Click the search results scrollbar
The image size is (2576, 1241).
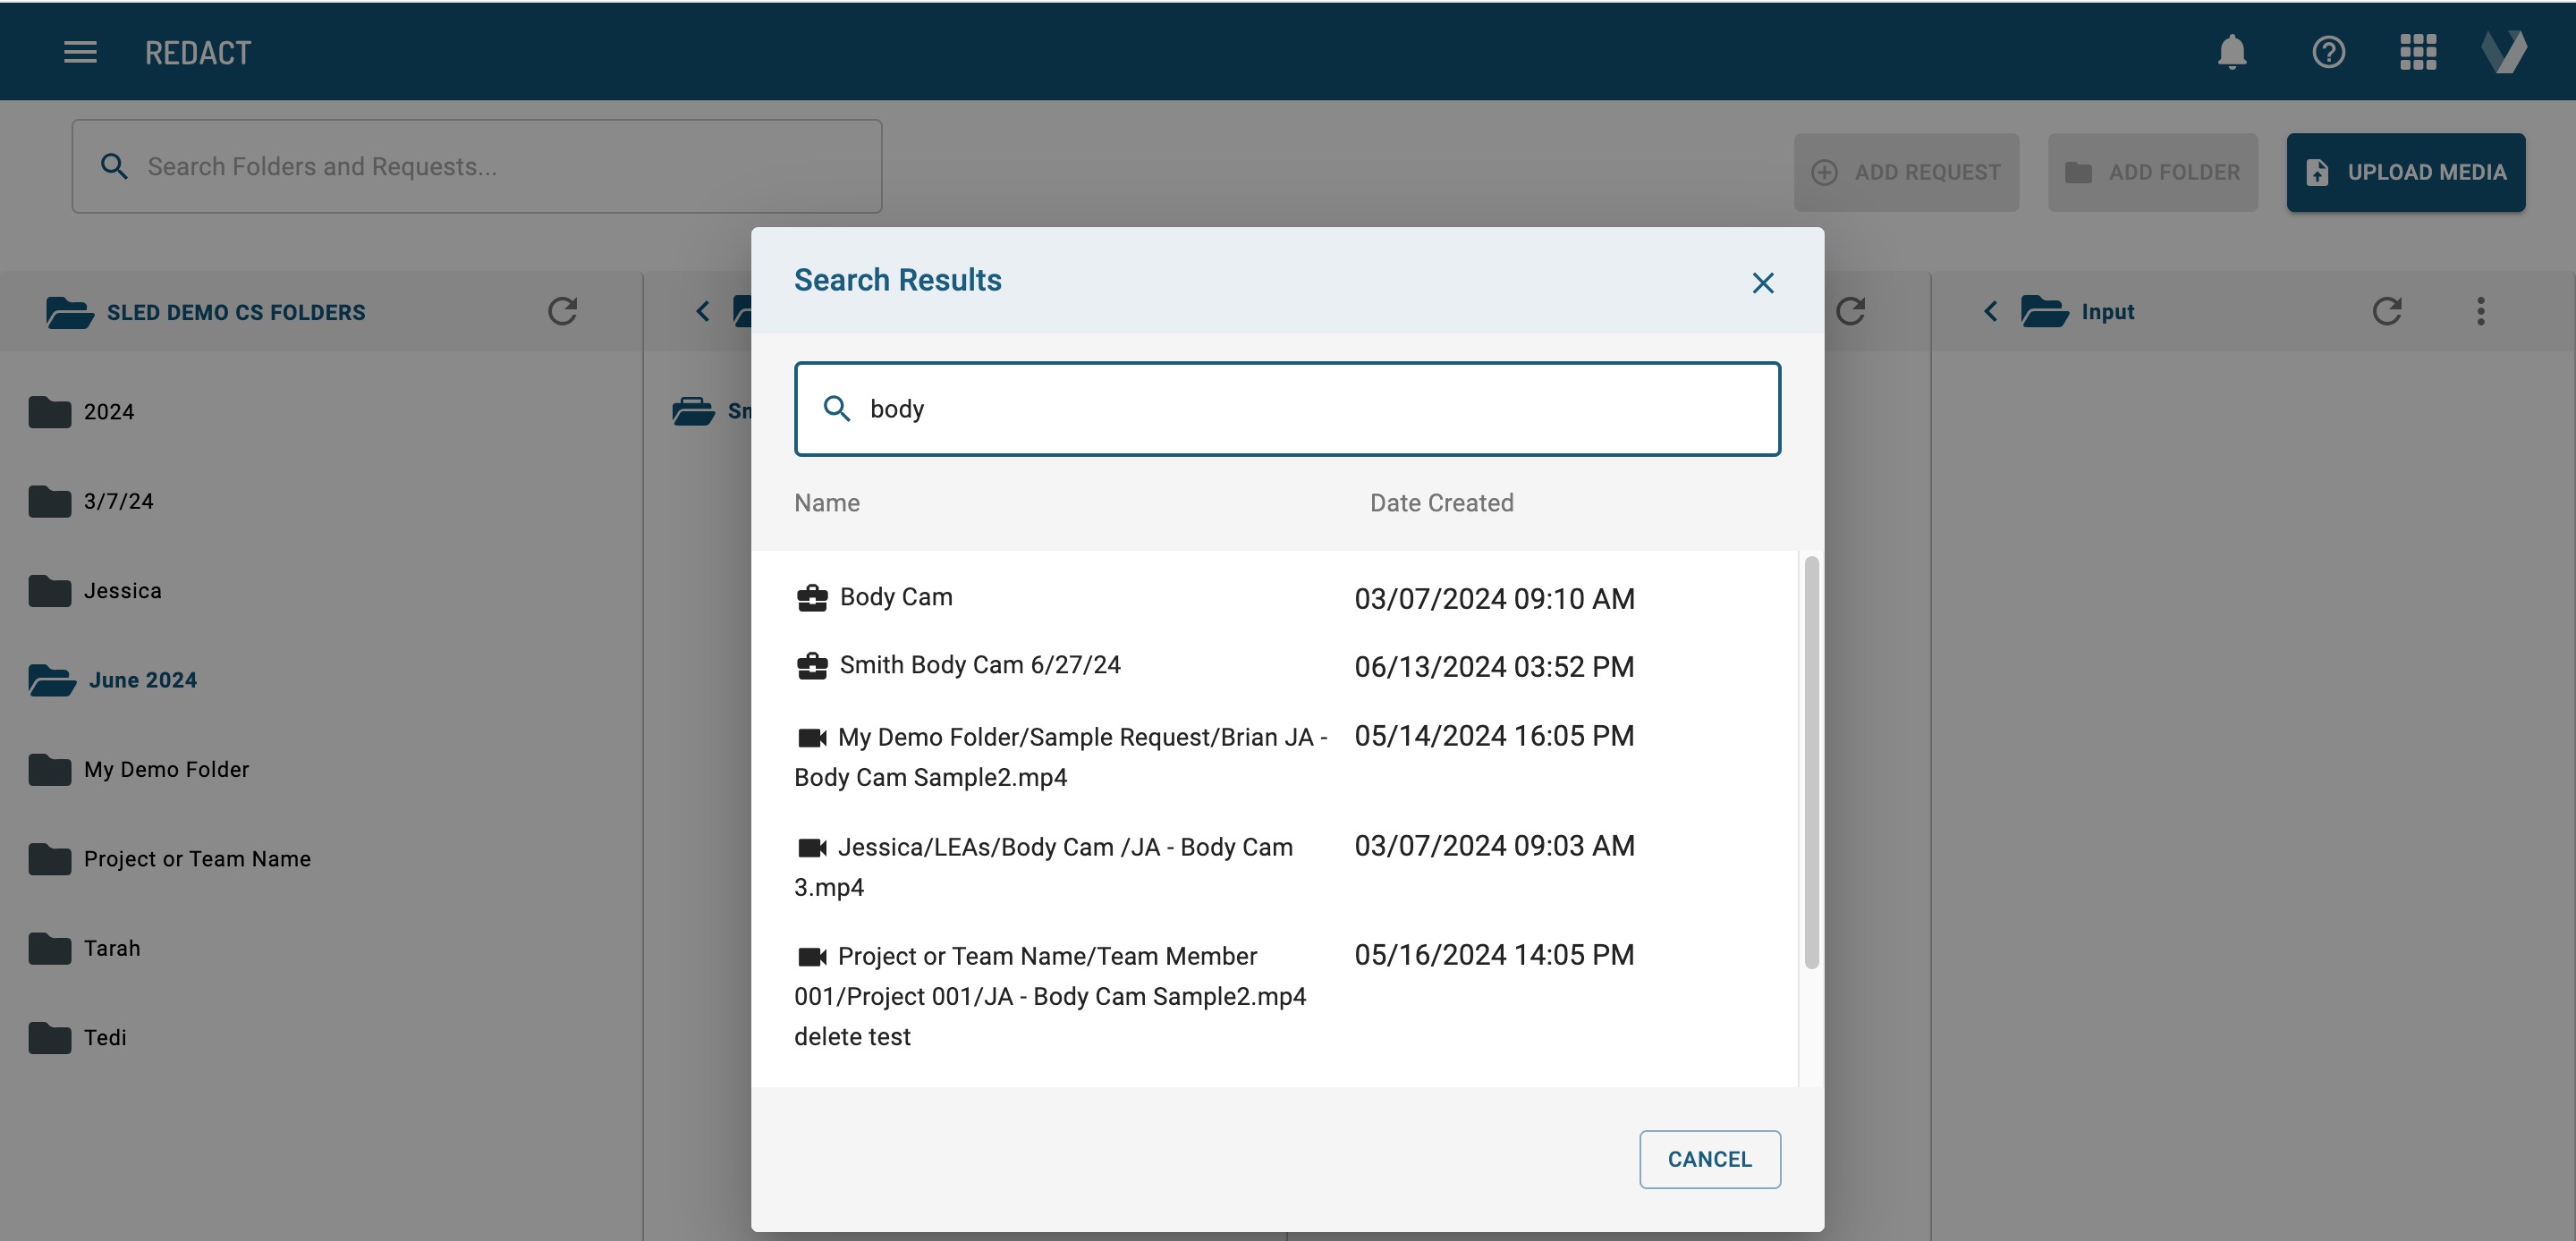click(1810, 762)
